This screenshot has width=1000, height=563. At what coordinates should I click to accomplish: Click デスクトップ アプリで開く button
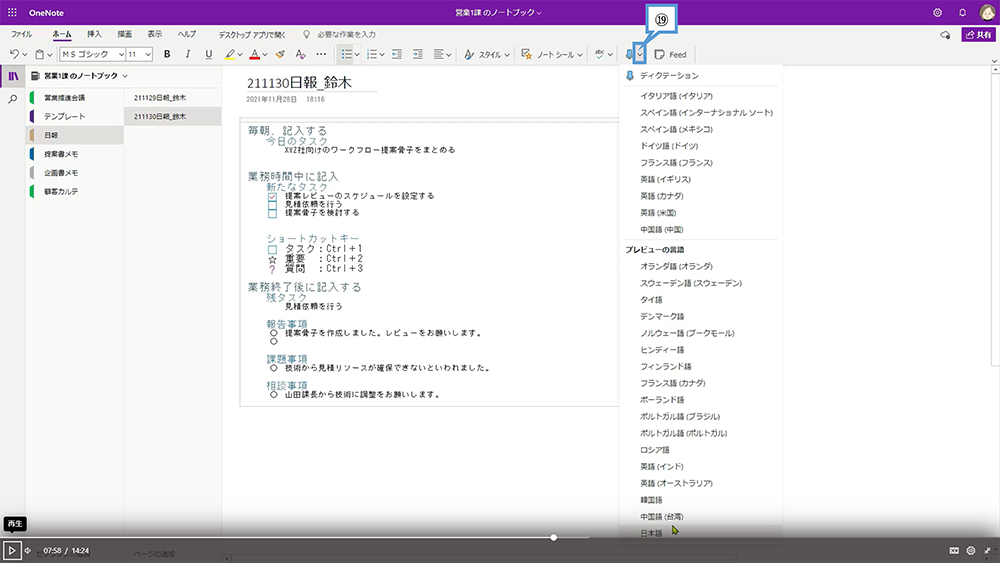[x=252, y=34]
